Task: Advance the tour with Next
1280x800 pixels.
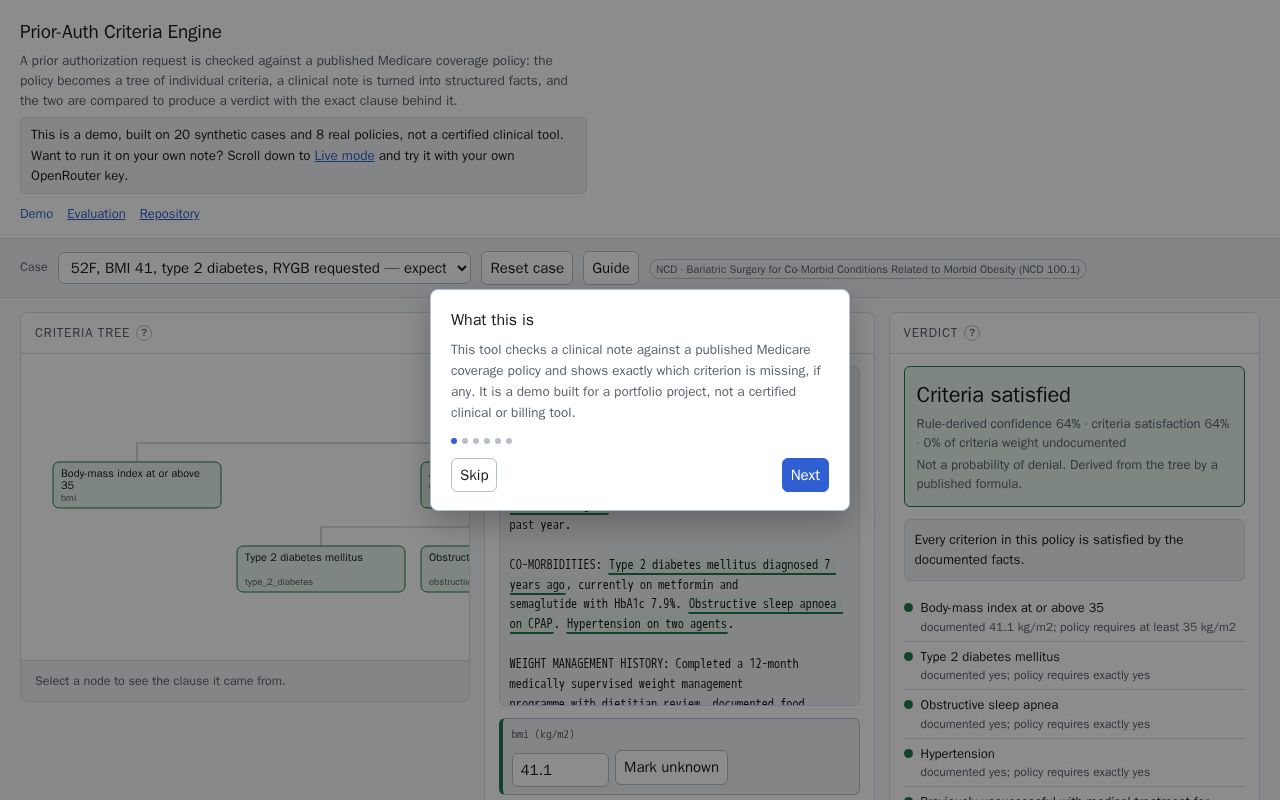Action: point(805,475)
